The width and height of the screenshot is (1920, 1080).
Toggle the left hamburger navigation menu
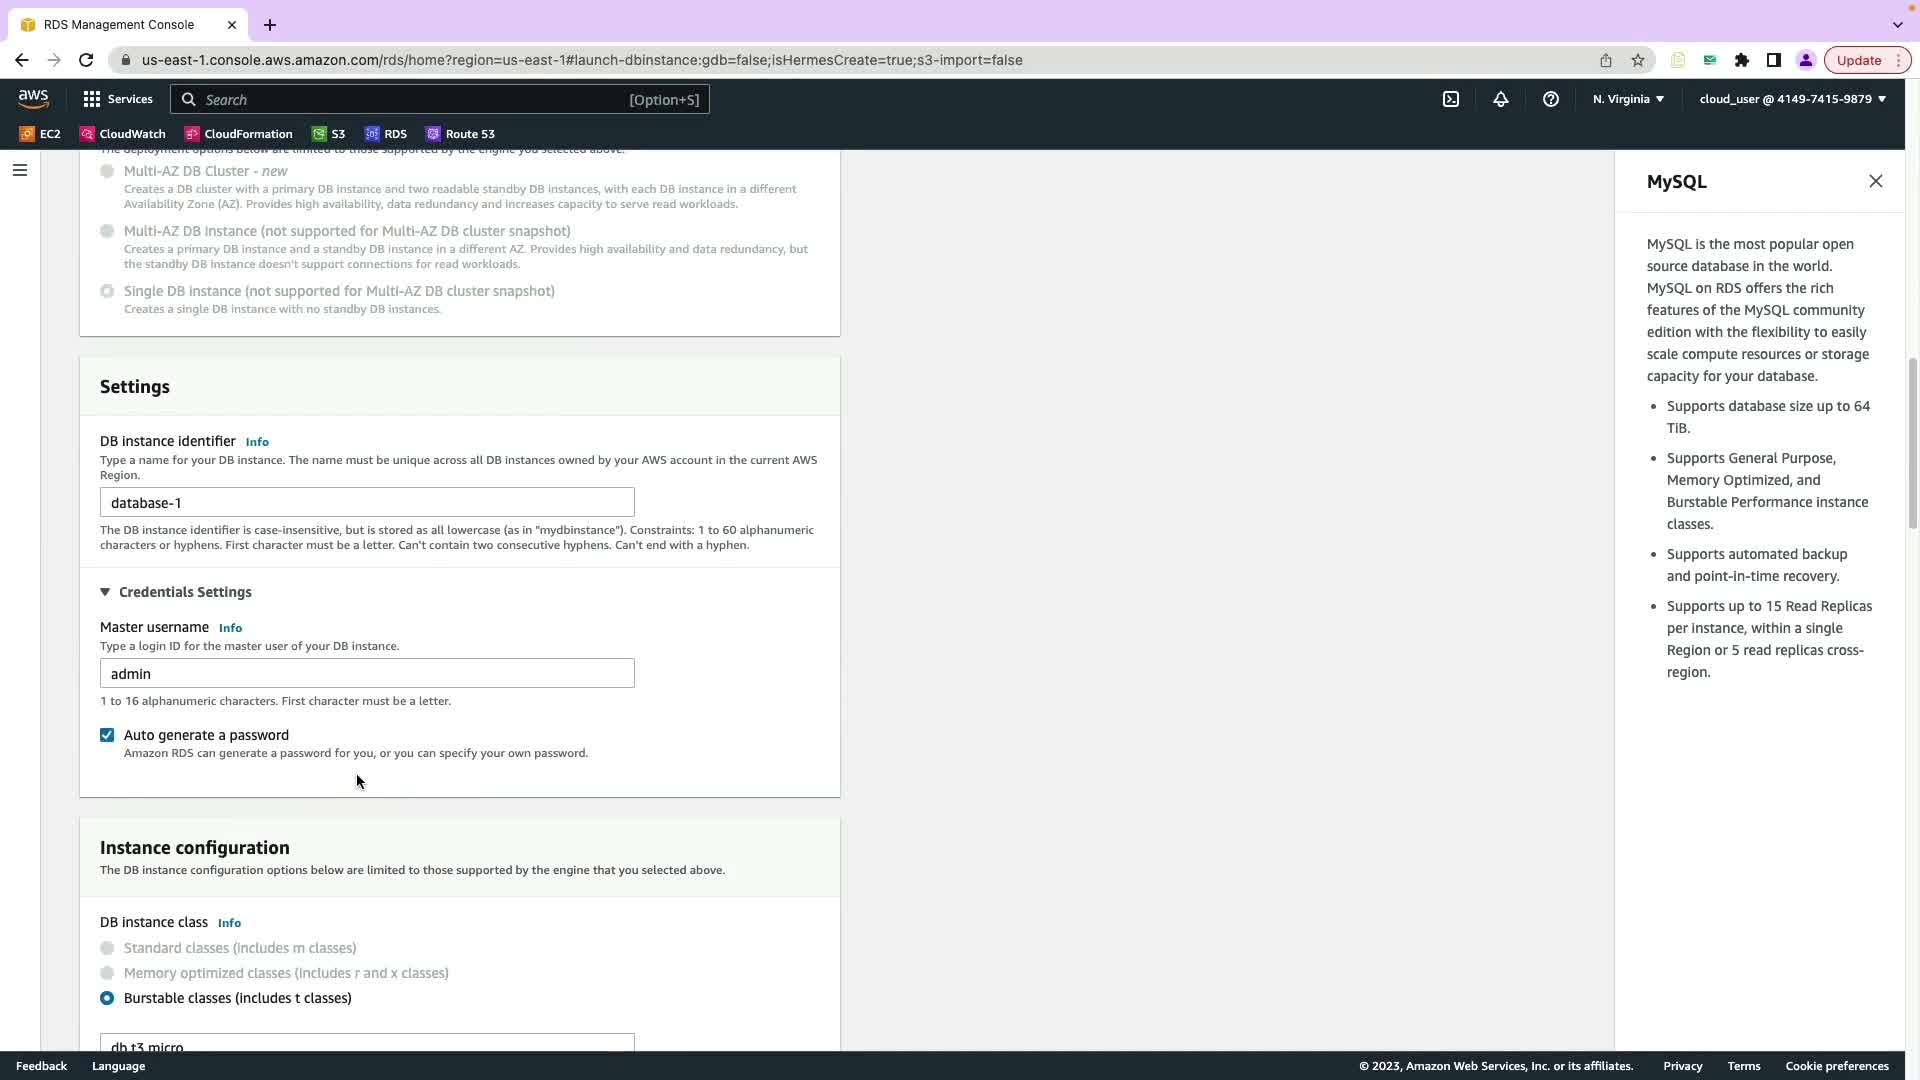coord(19,170)
